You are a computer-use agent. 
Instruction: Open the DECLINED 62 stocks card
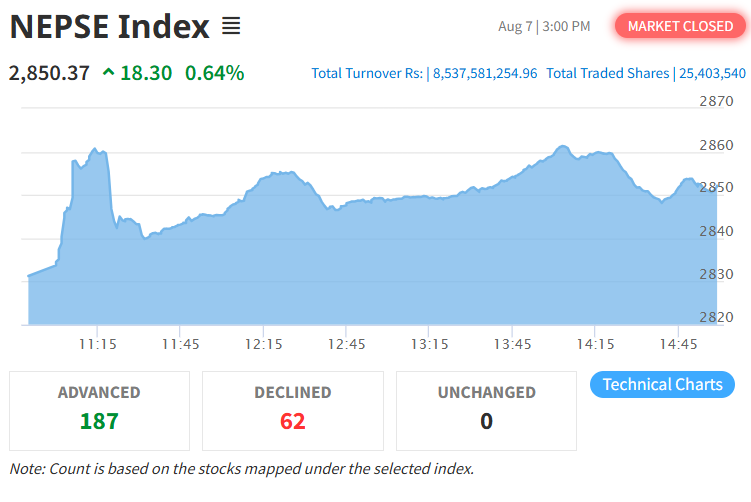click(x=293, y=411)
